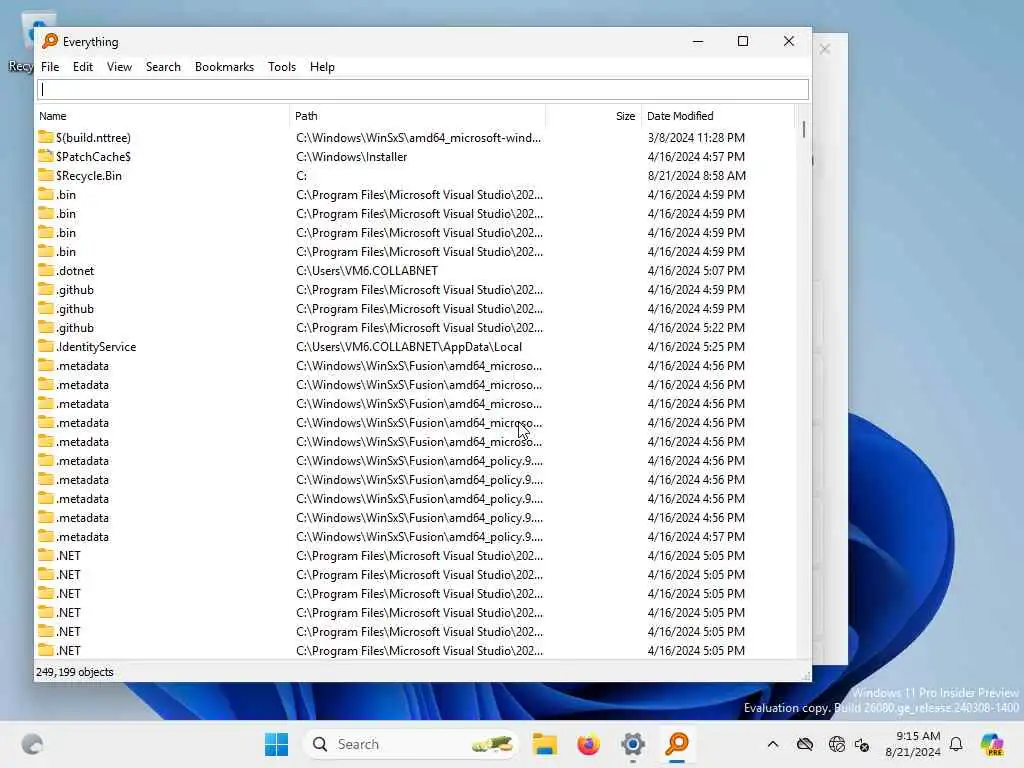Click the network globe tray icon

[x=836, y=744]
